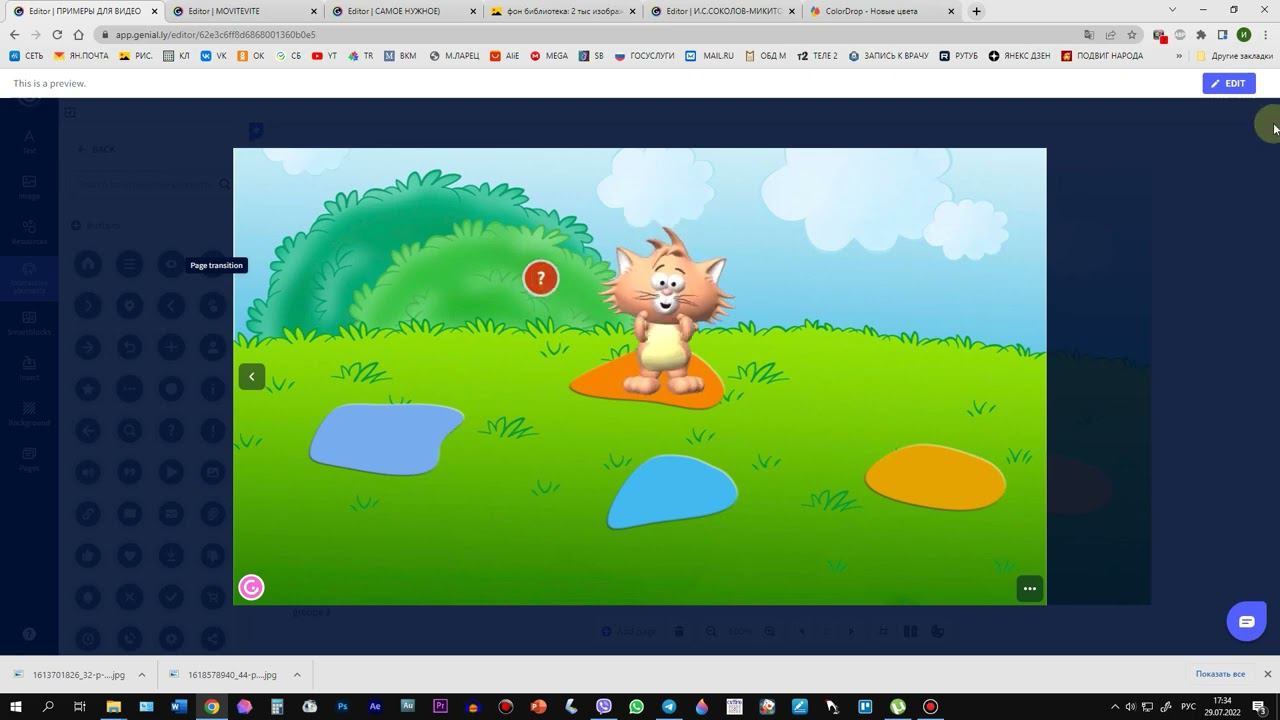Open a new browser tab
This screenshot has width=1280, height=720.
[976, 11]
